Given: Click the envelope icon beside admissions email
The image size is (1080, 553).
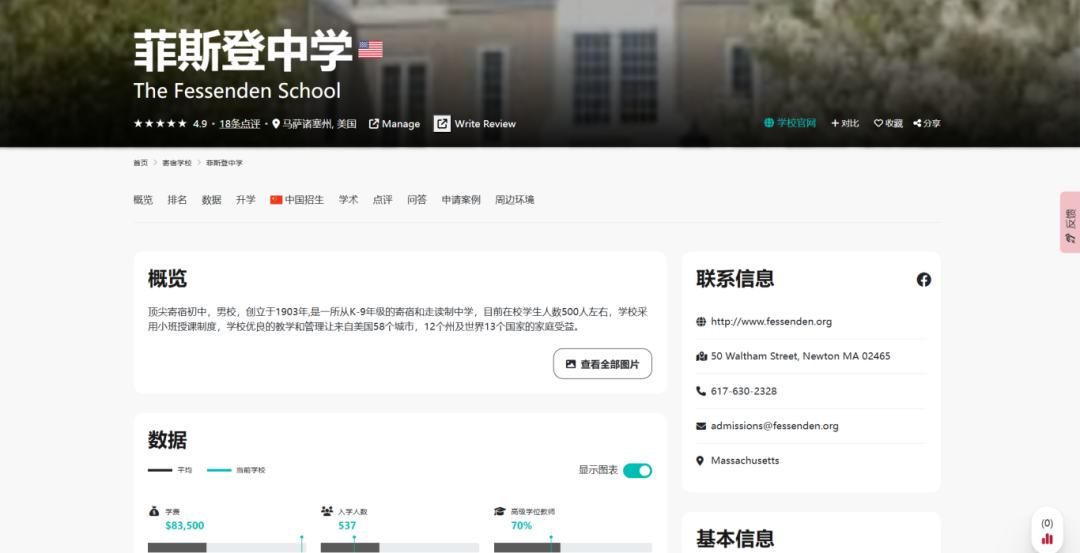Looking at the screenshot, I should (701, 426).
